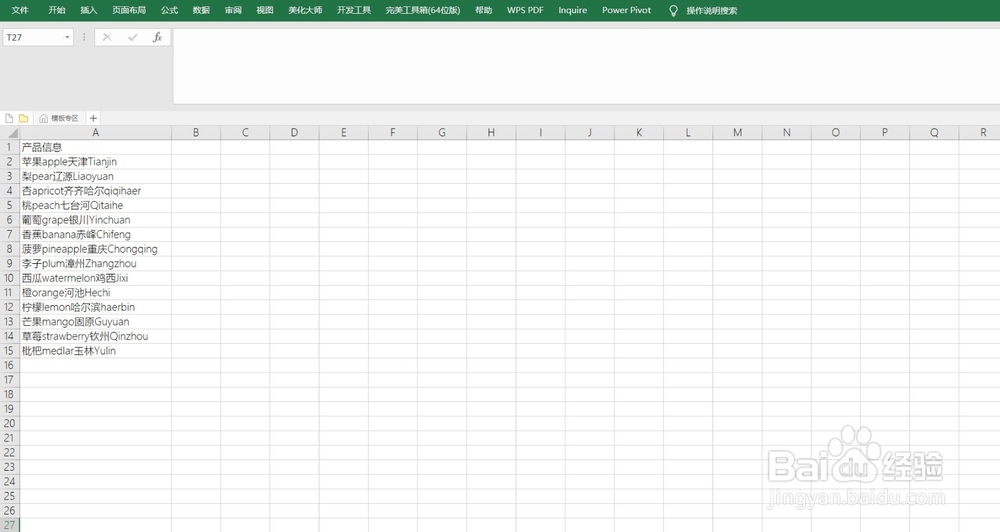This screenshot has height=532, width=1000.
Task: Select column K header
Action: pos(639,133)
